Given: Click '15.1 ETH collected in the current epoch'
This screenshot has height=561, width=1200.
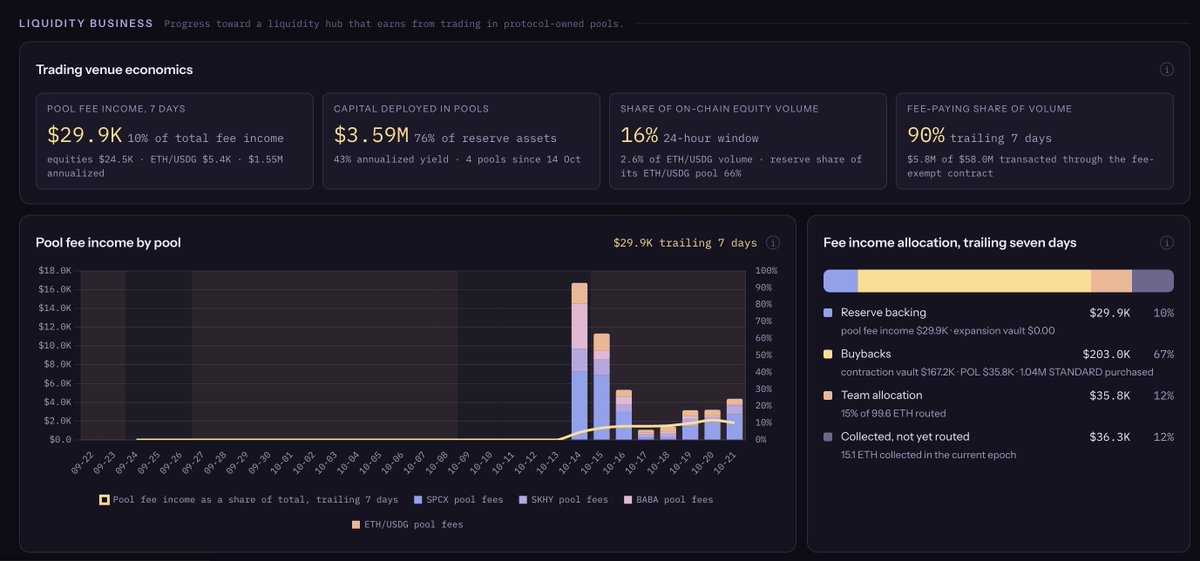Looking at the screenshot, I should pos(928,454).
